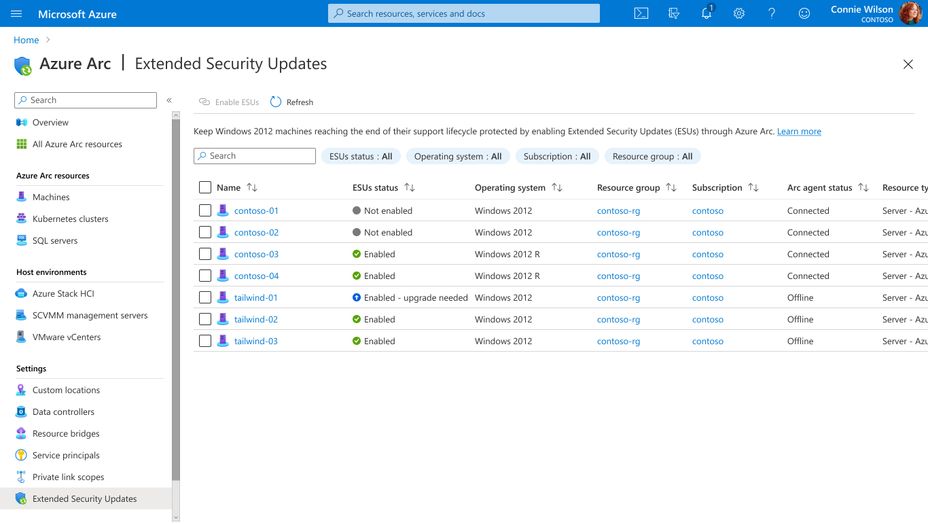
Task: Click the Service principals key icon
Action: [21, 455]
